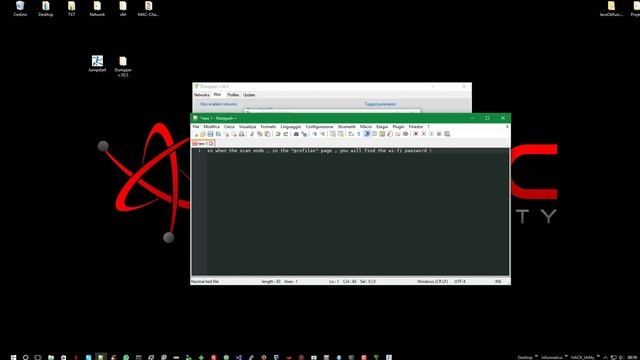Click the Save icon in Notepad++ toolbar
The image size is (640, 360).
click(x=211, y=134)
